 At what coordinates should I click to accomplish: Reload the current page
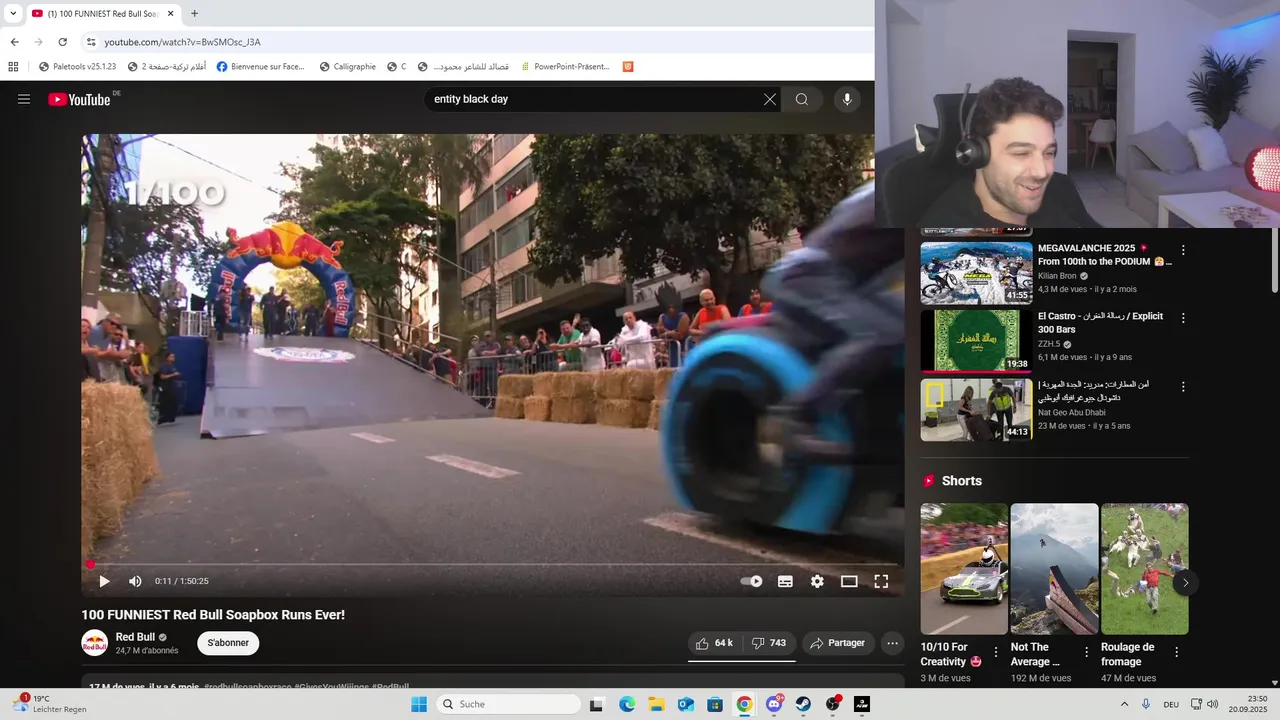tap(62, 42)
